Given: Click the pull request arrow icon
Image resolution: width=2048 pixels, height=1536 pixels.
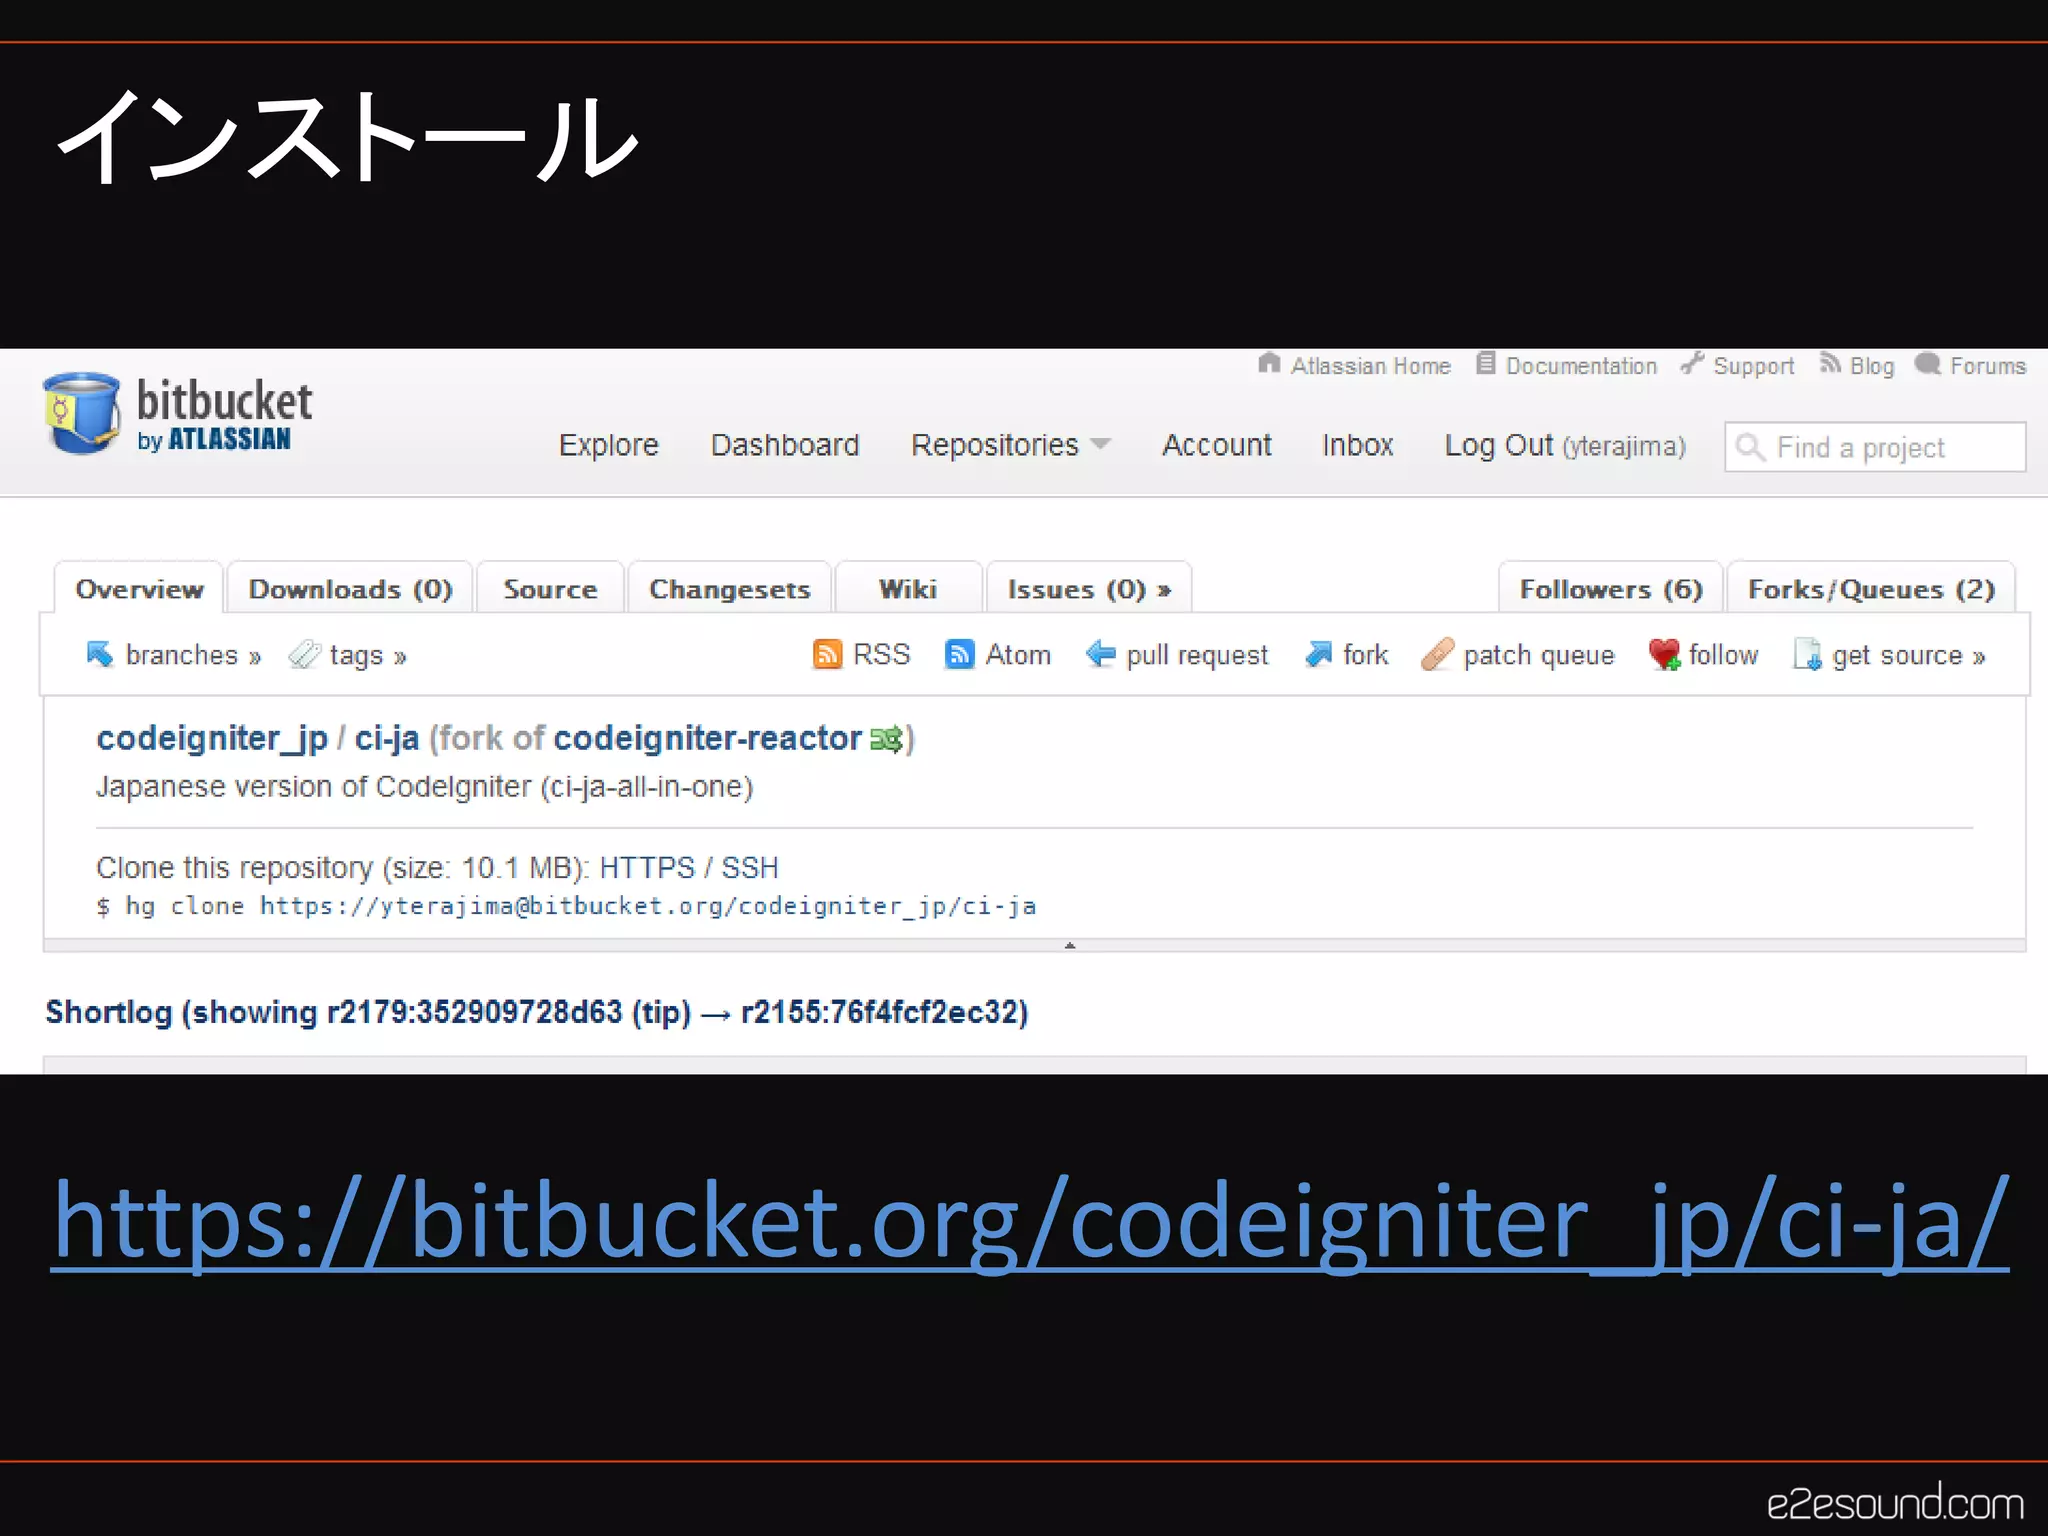Looking at the screenshot, I should [1101, 654].
